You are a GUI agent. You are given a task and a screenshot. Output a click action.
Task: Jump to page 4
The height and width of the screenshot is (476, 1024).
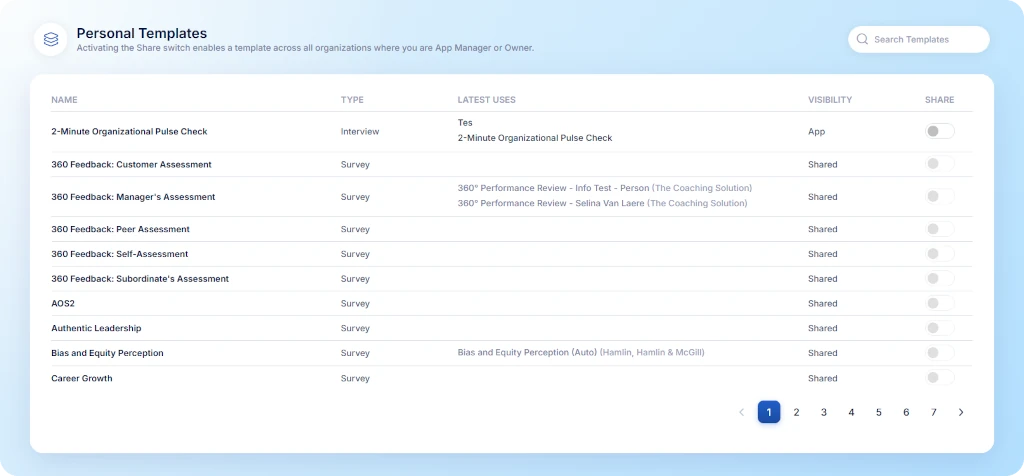[851, 412]
